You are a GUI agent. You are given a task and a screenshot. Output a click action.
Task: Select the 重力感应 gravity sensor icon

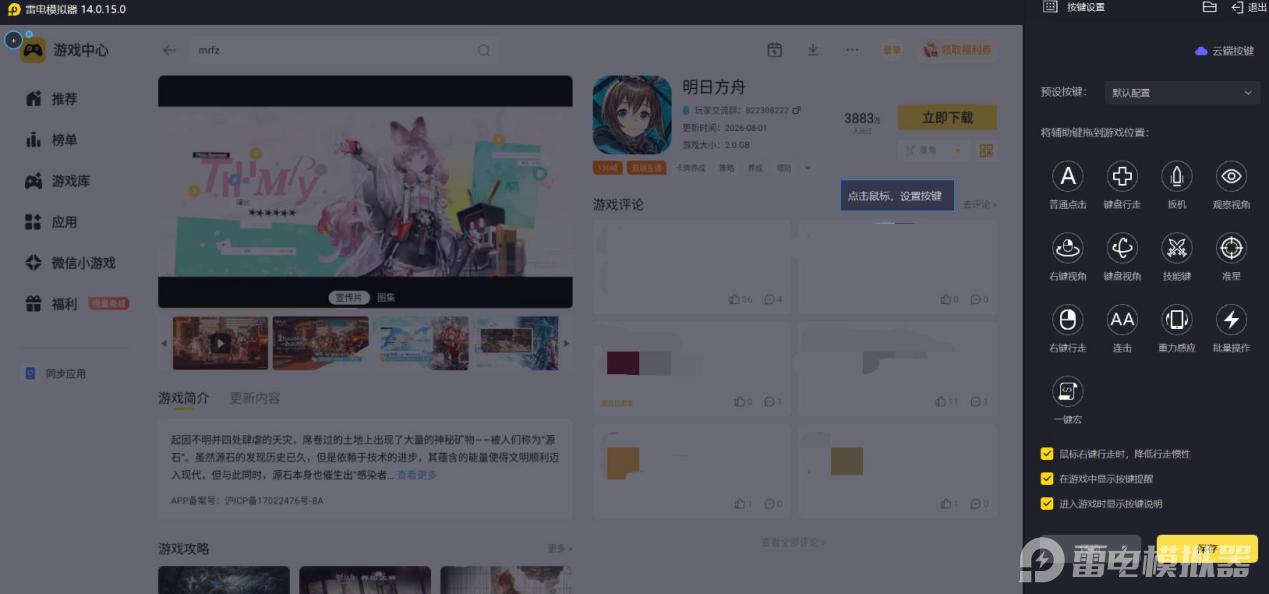[x=1177, y=320]
